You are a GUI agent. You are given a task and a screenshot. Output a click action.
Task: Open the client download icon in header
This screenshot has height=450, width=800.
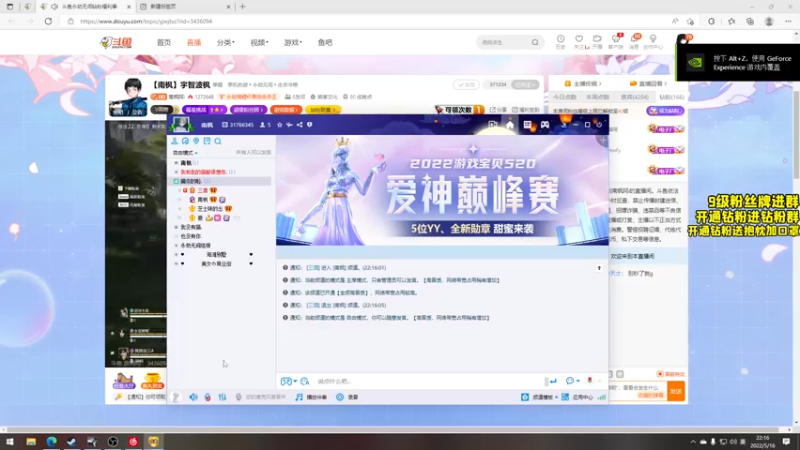click(616, 41)
